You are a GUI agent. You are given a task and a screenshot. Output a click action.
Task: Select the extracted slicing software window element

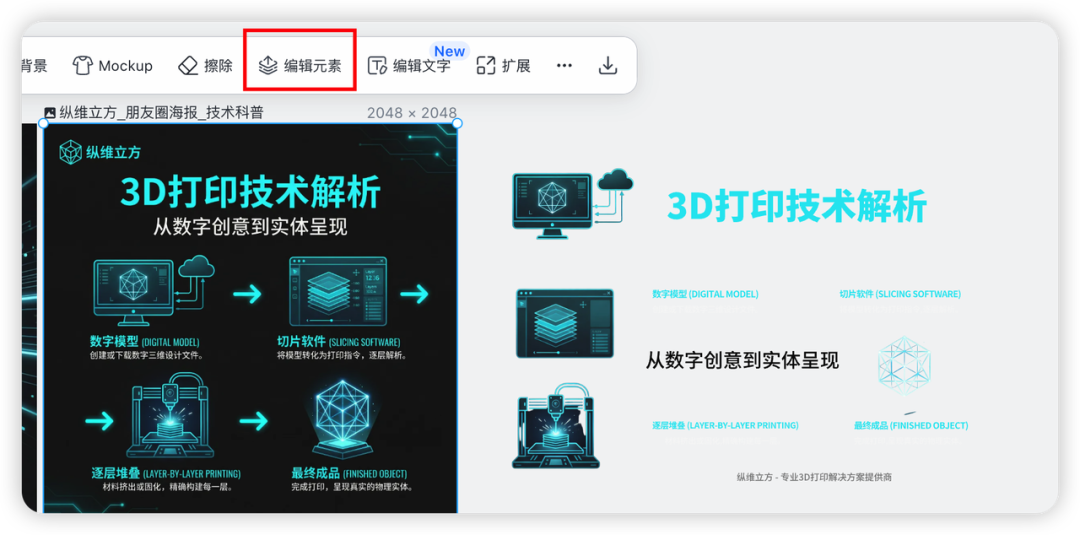coord(565,323)
